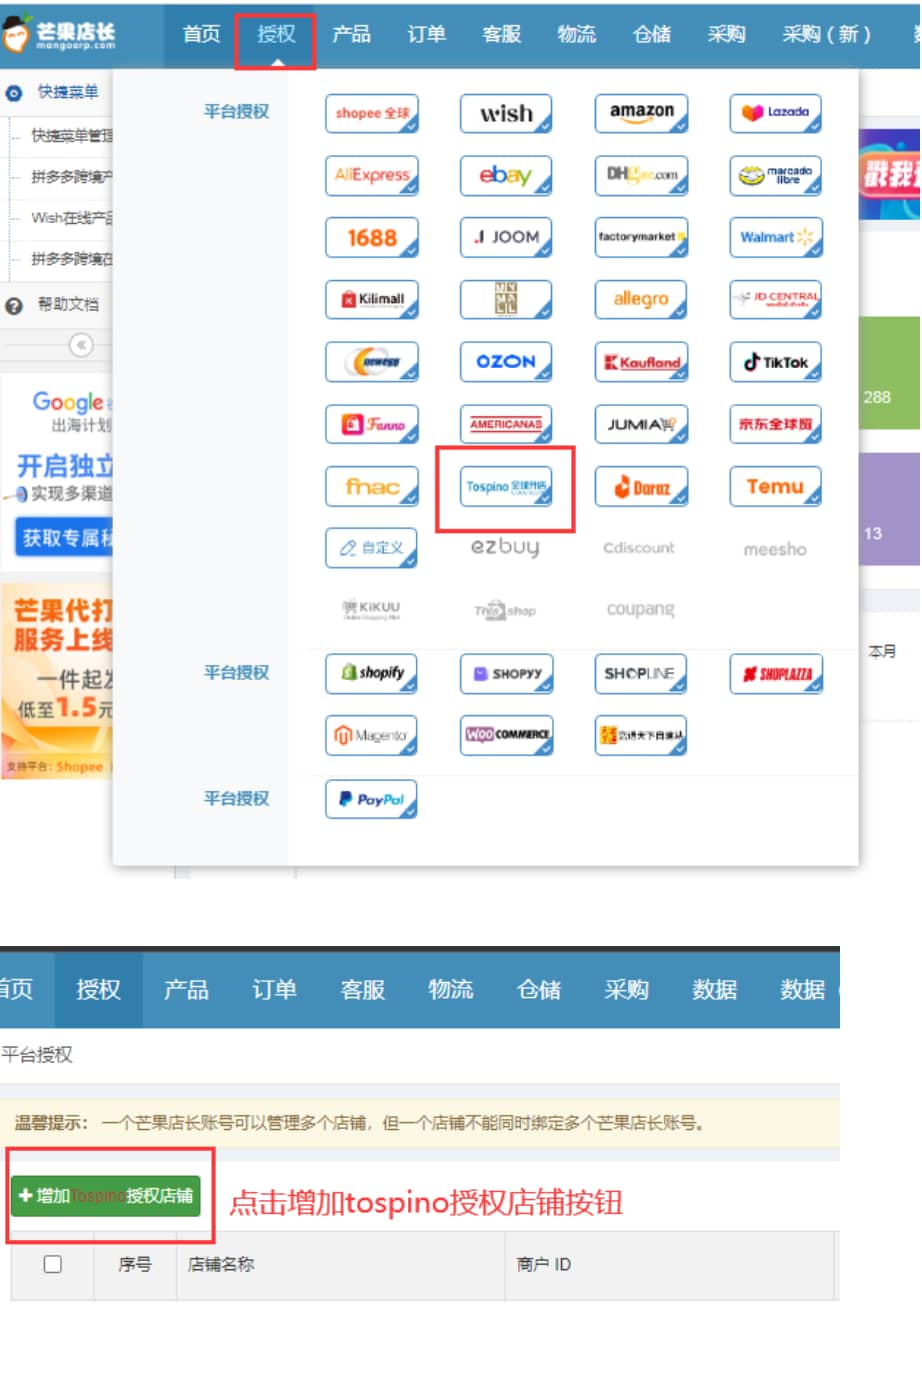The width and height of the screenshot is (922, 1377).
Task: Open the 数据 tab beside 采购
Action: [714, 990]
